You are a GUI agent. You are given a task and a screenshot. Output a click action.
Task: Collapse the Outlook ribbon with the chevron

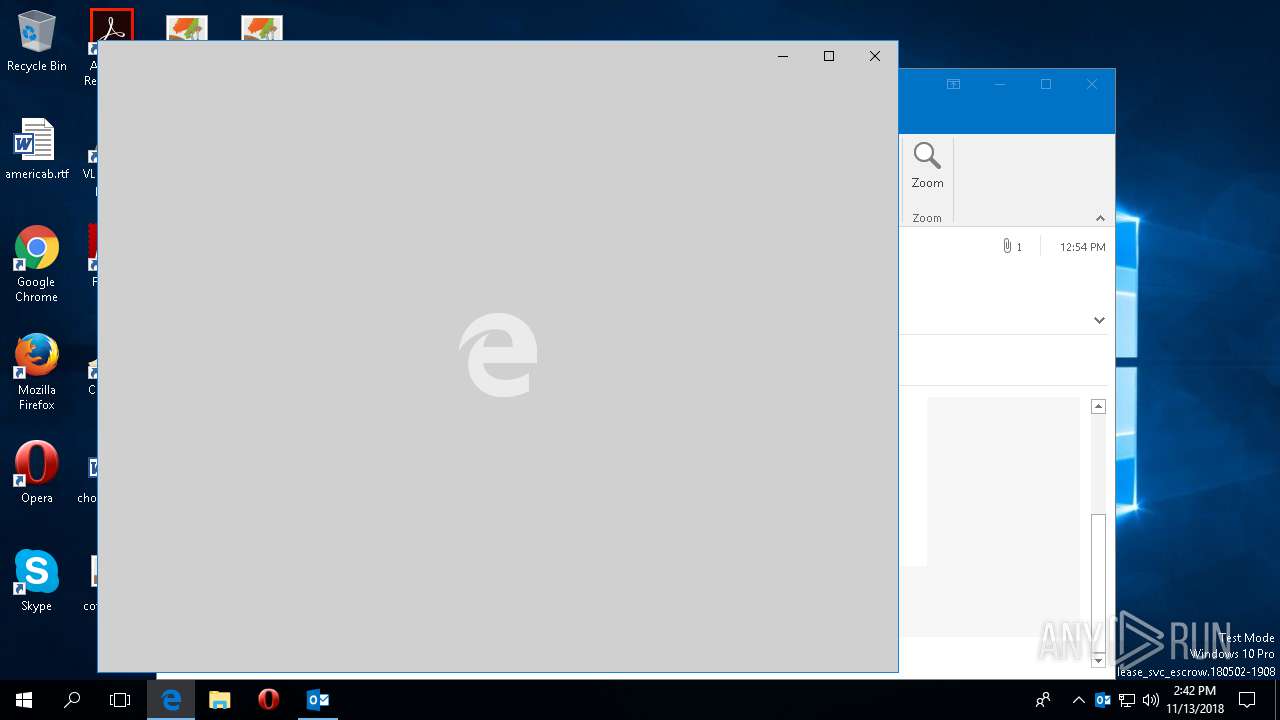[x=1100, y=218]
